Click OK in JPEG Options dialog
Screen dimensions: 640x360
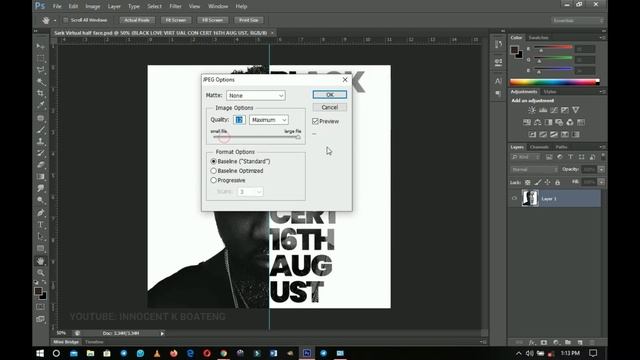click(330, 95)
